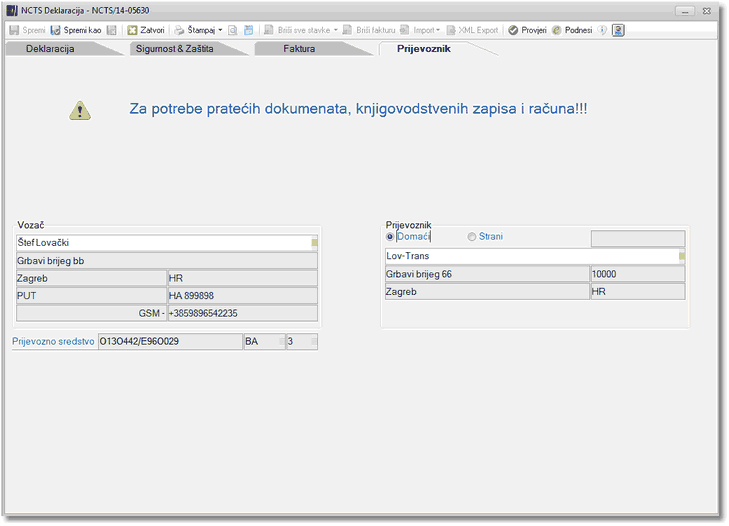Click the carrier's Zagreb city field
This screenshot has width=729, height=526.
click(487, 292)
